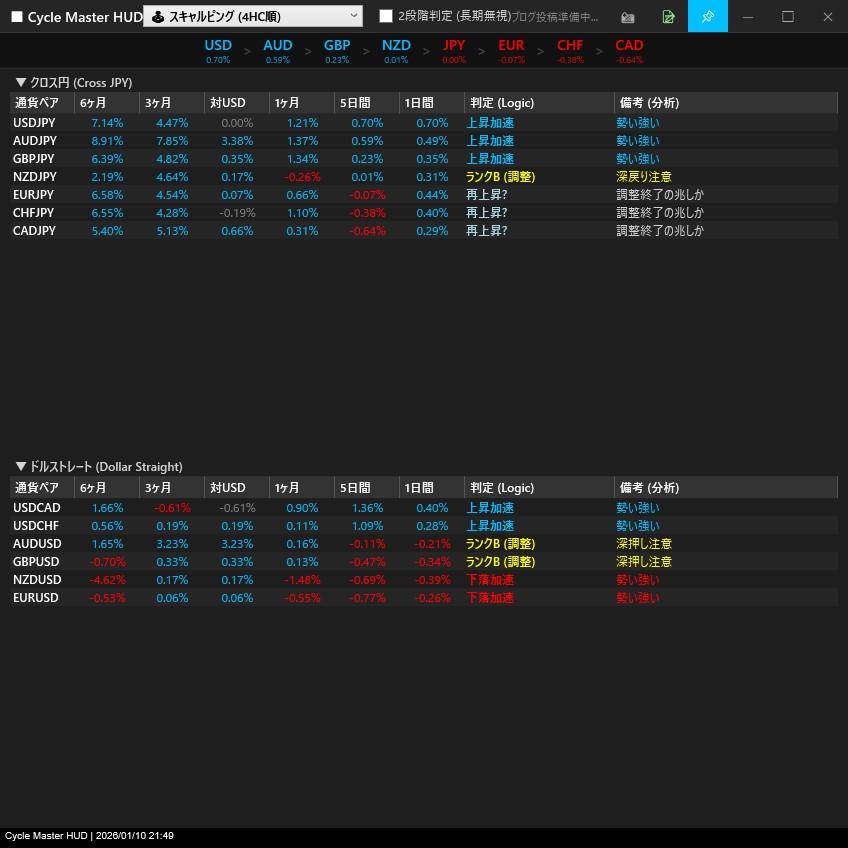Sort Cross JPY table by 6ヶ月 column
Viewport: 848px width, 848px height.
pos(107,103)
